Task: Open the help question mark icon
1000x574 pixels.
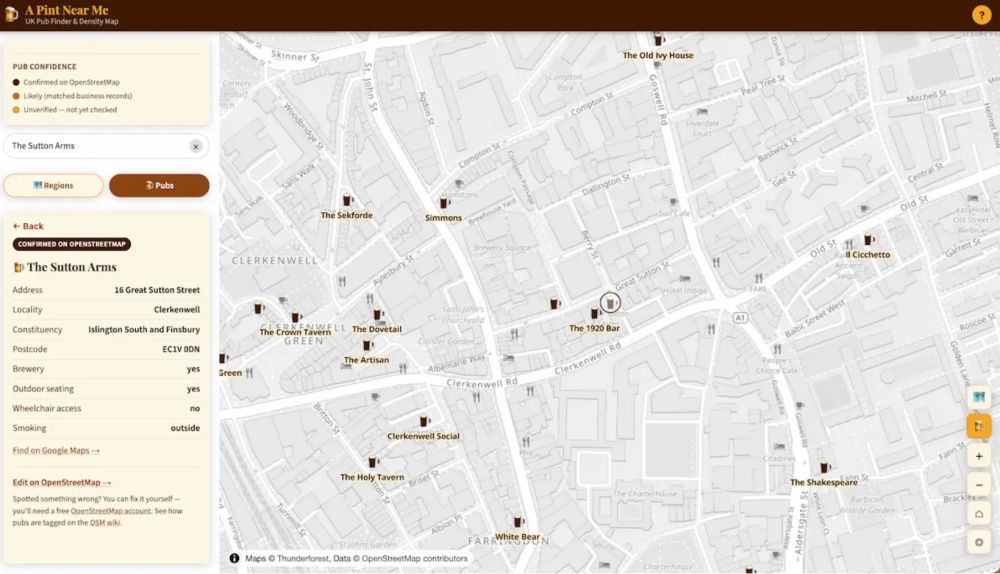Action: 981,15
